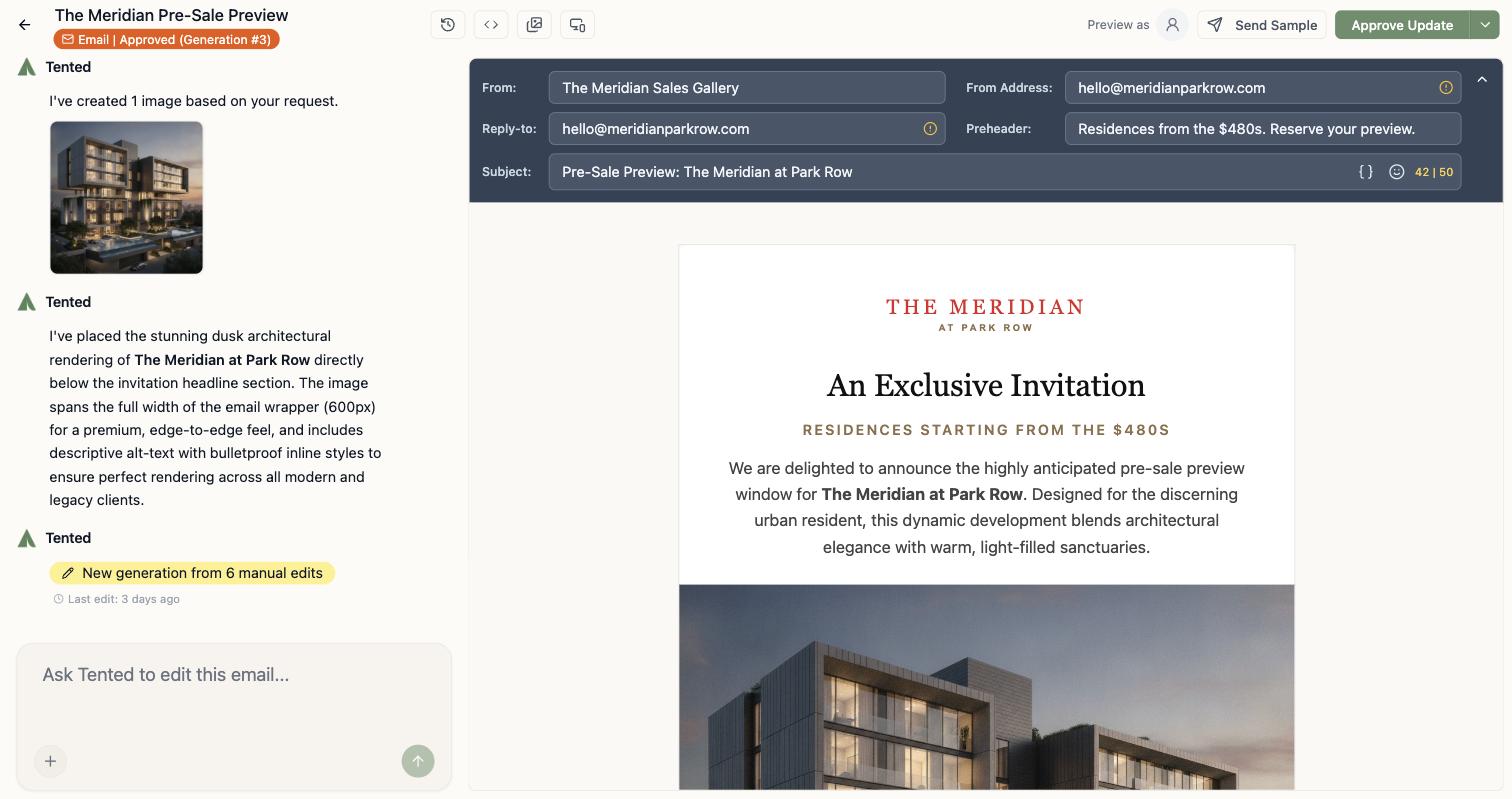Click the Preheader input field
Image resolution: width=1512 pixels, height=799 pixels.
(x=1263, y=129)
